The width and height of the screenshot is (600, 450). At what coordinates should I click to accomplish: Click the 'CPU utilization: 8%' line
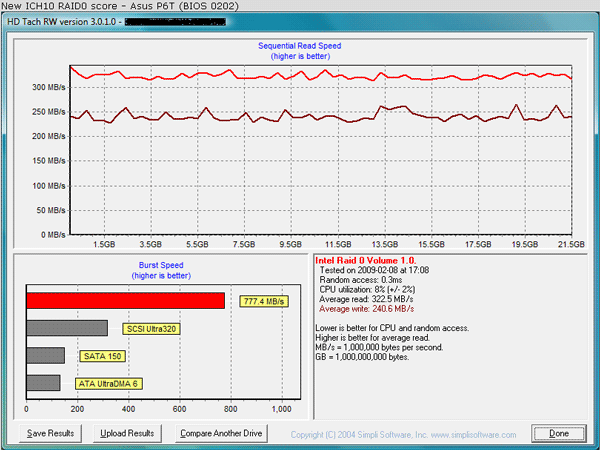point(367,289)
